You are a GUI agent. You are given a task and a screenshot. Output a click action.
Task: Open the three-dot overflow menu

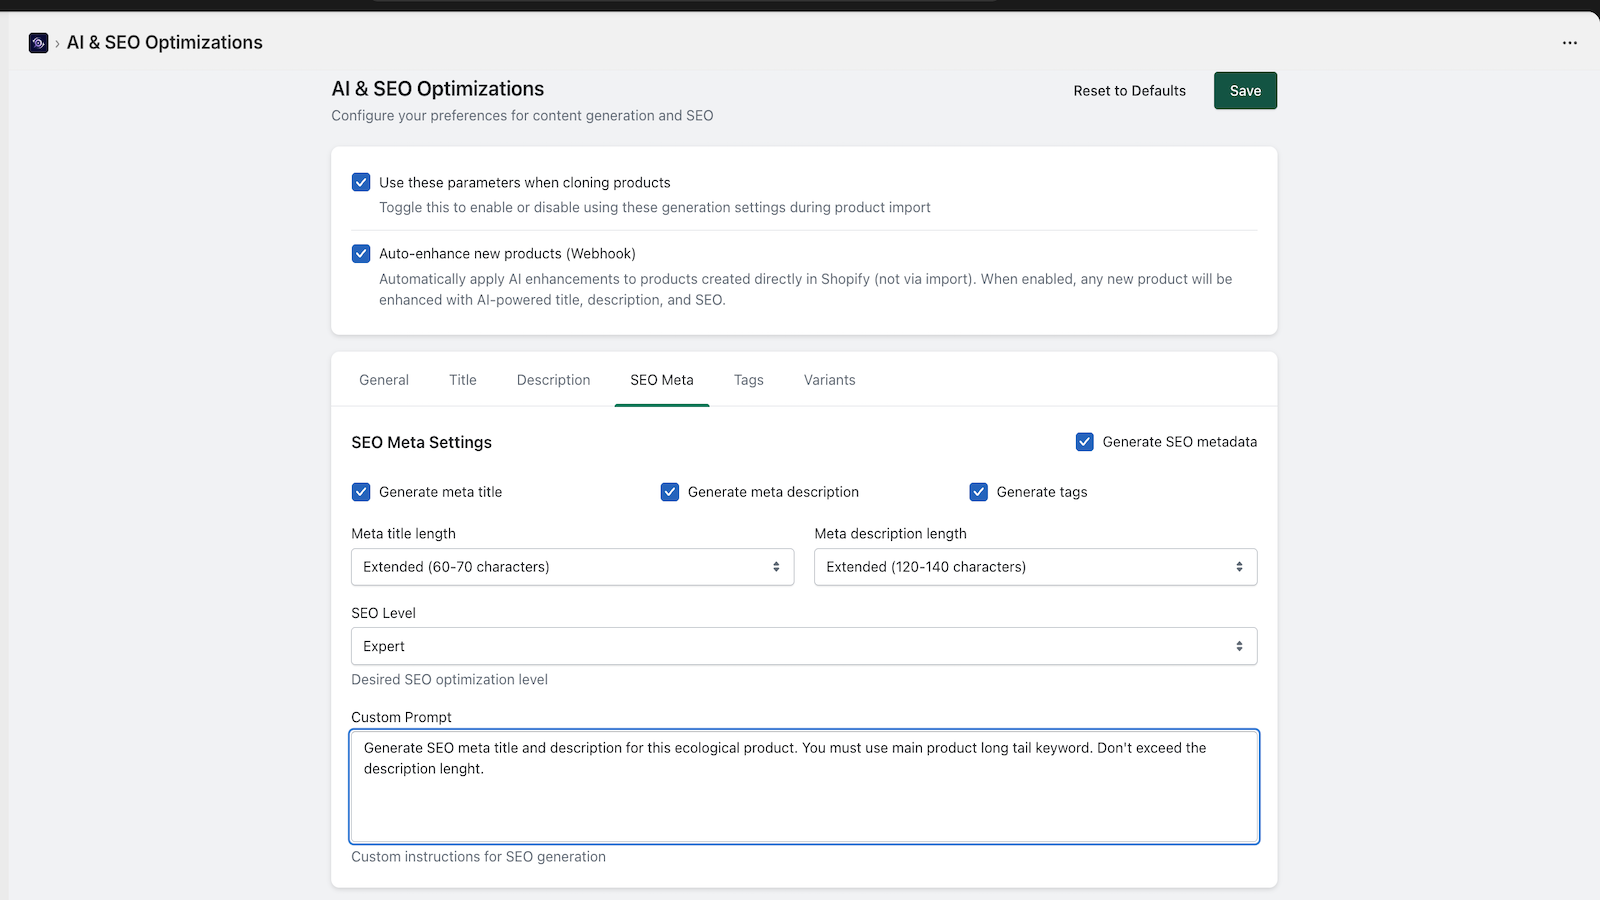pyautogui.click(x=1569, y=42)
